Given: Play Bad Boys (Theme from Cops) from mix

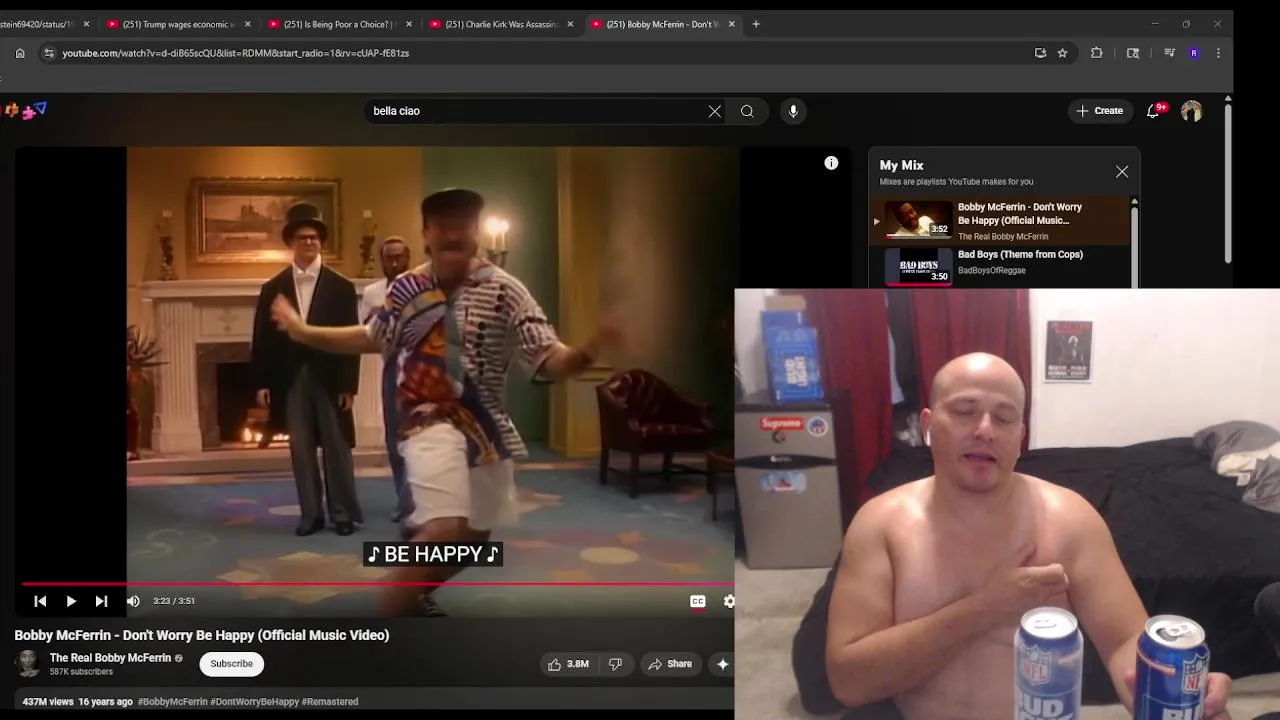Looking at the screenshot, I should [1000, 265].
